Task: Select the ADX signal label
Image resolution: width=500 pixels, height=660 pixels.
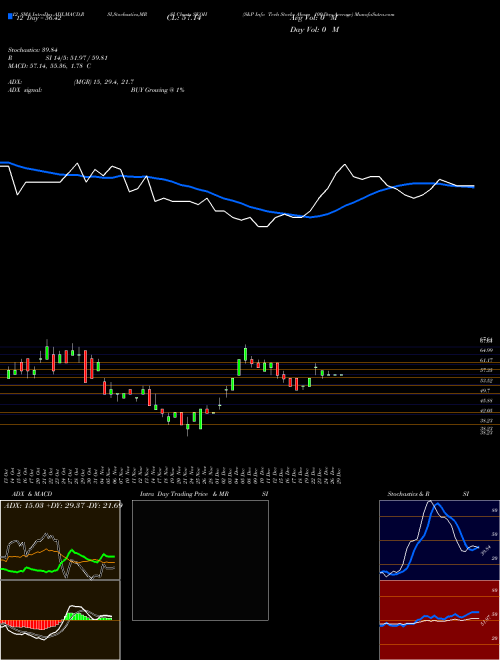Action: (24, 90)
